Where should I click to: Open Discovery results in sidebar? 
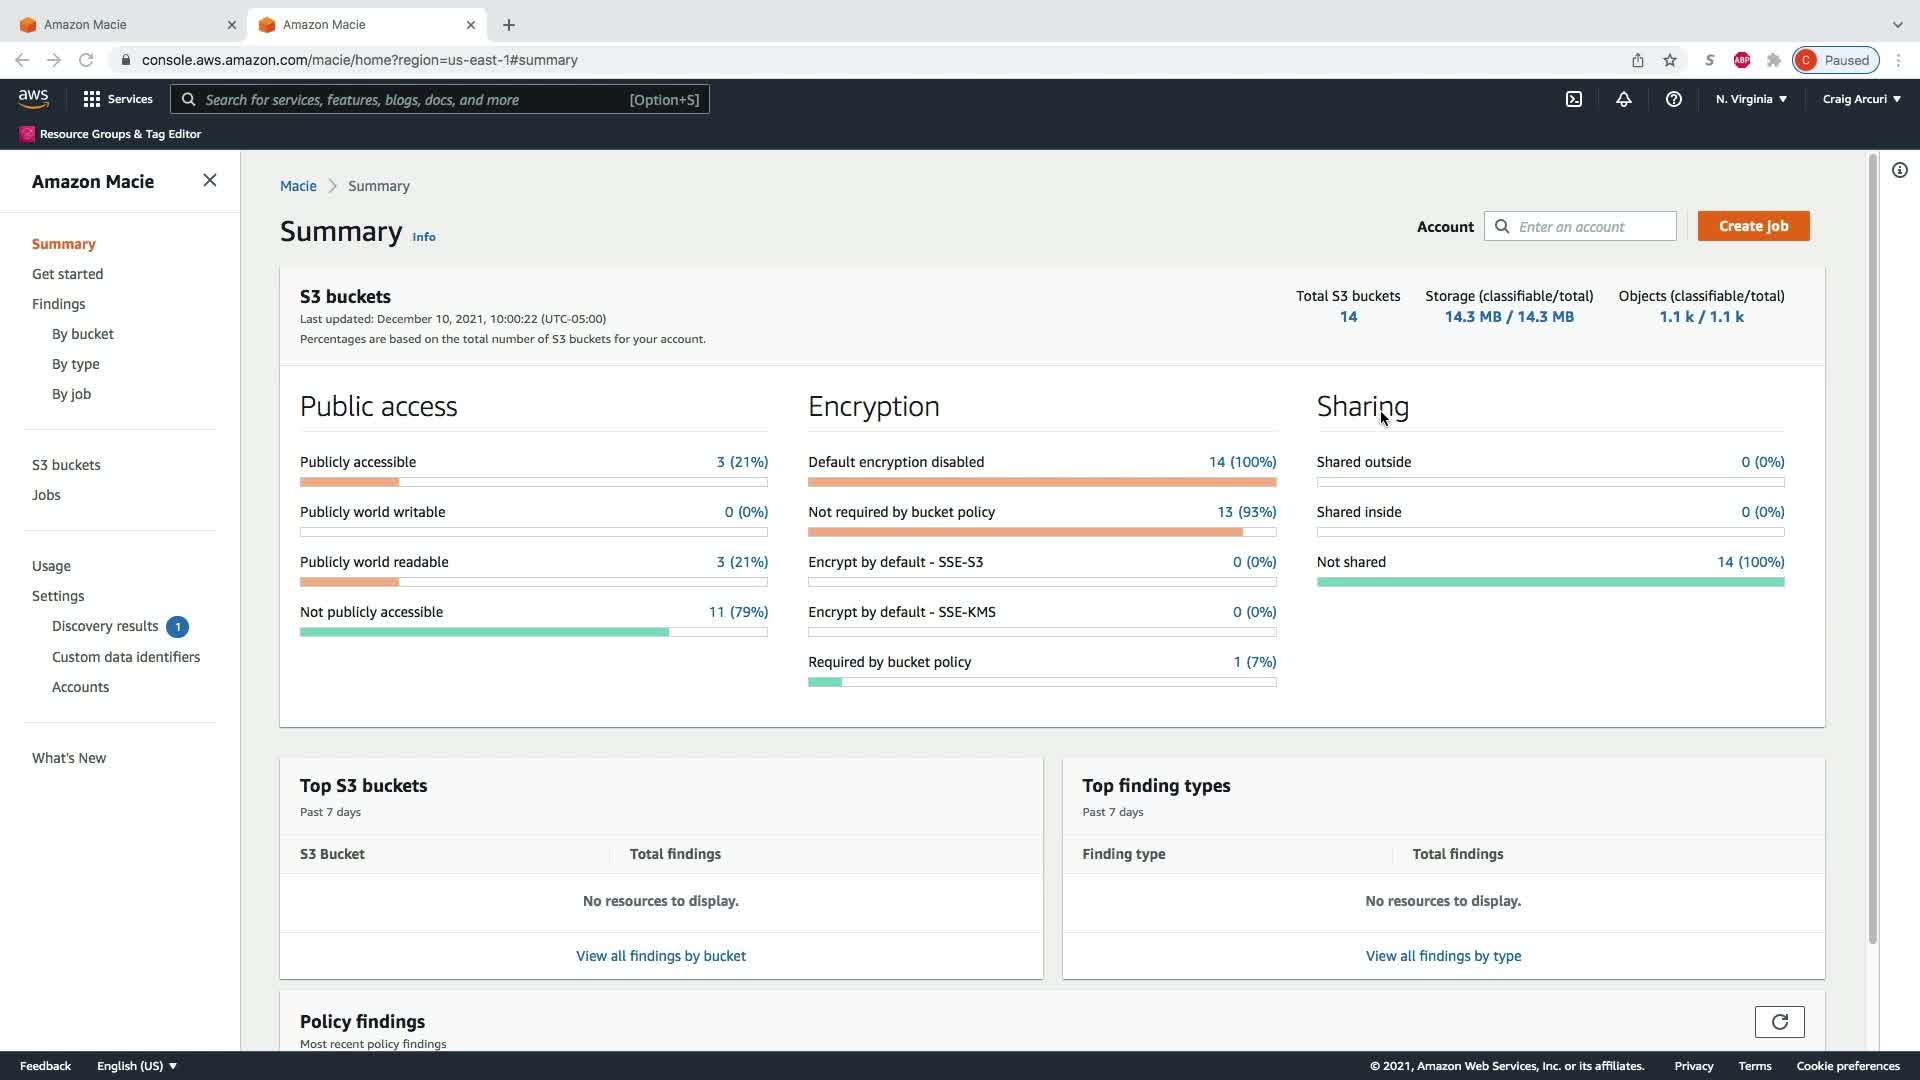[x=105, y=626]
